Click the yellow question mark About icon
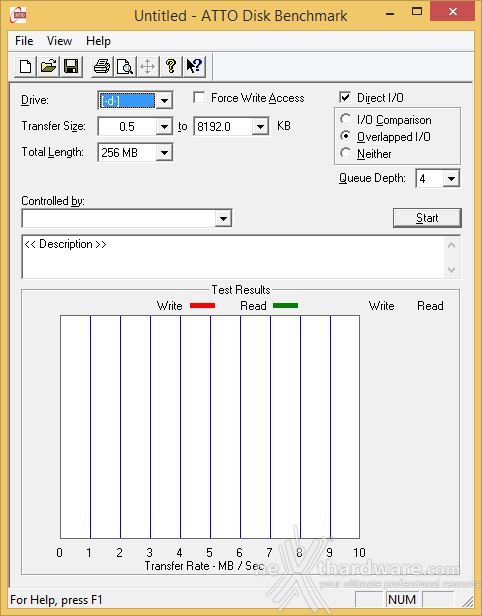Screen dimensions: 482x616 [x=171, y=66]
